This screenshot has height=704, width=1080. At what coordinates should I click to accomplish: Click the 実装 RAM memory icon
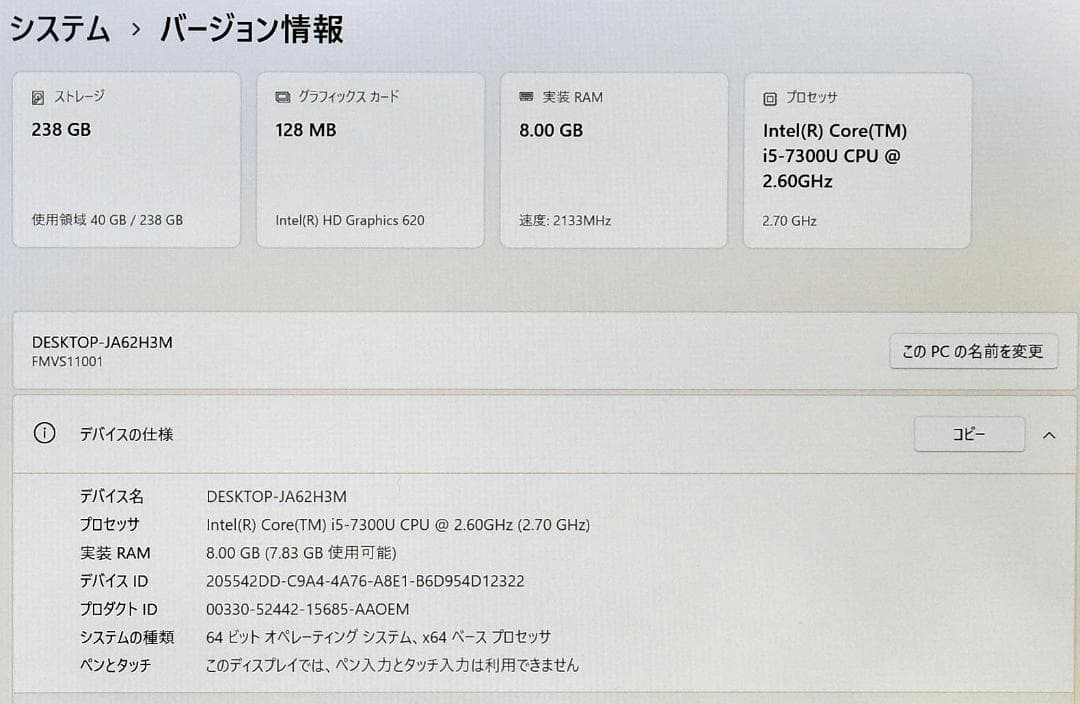[x=525, y=97]
